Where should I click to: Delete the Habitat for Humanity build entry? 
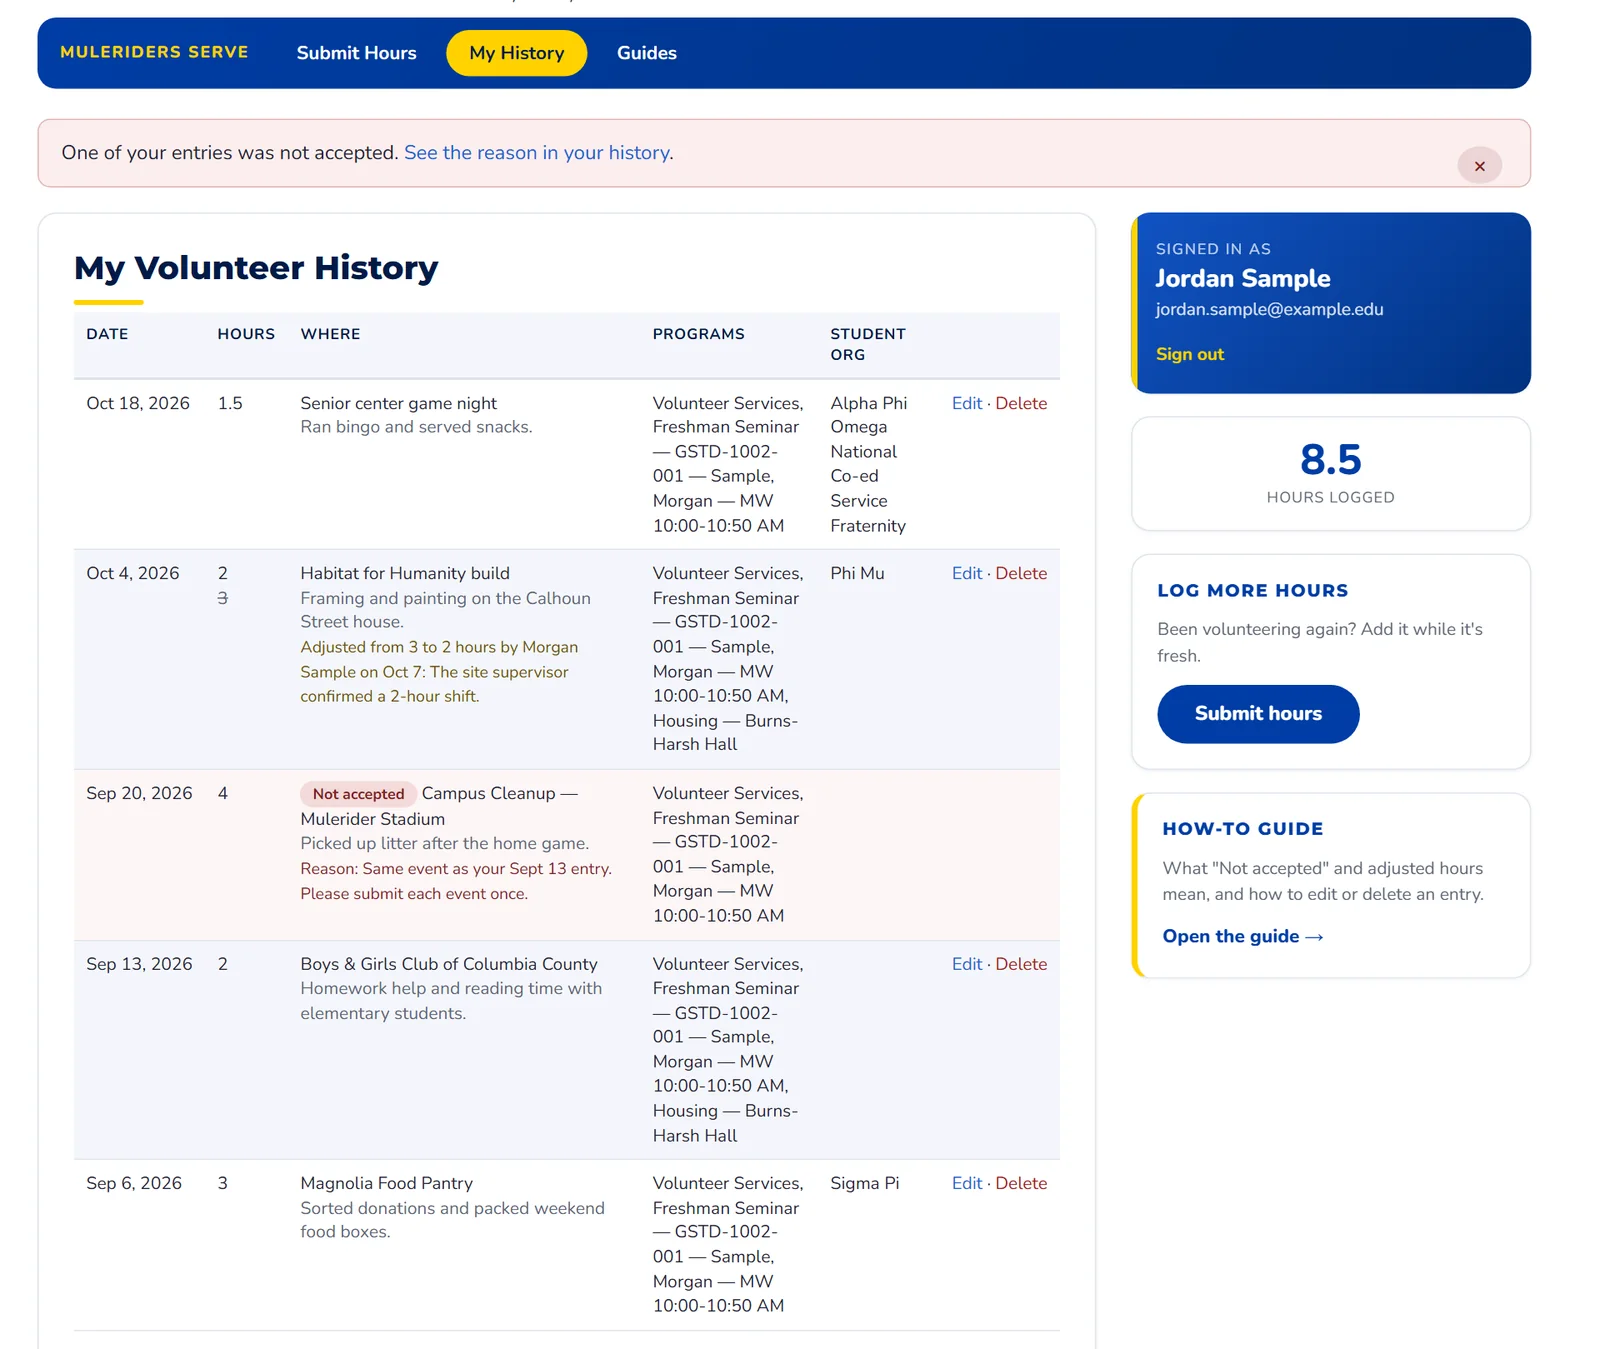click(x=1021, y=573)
